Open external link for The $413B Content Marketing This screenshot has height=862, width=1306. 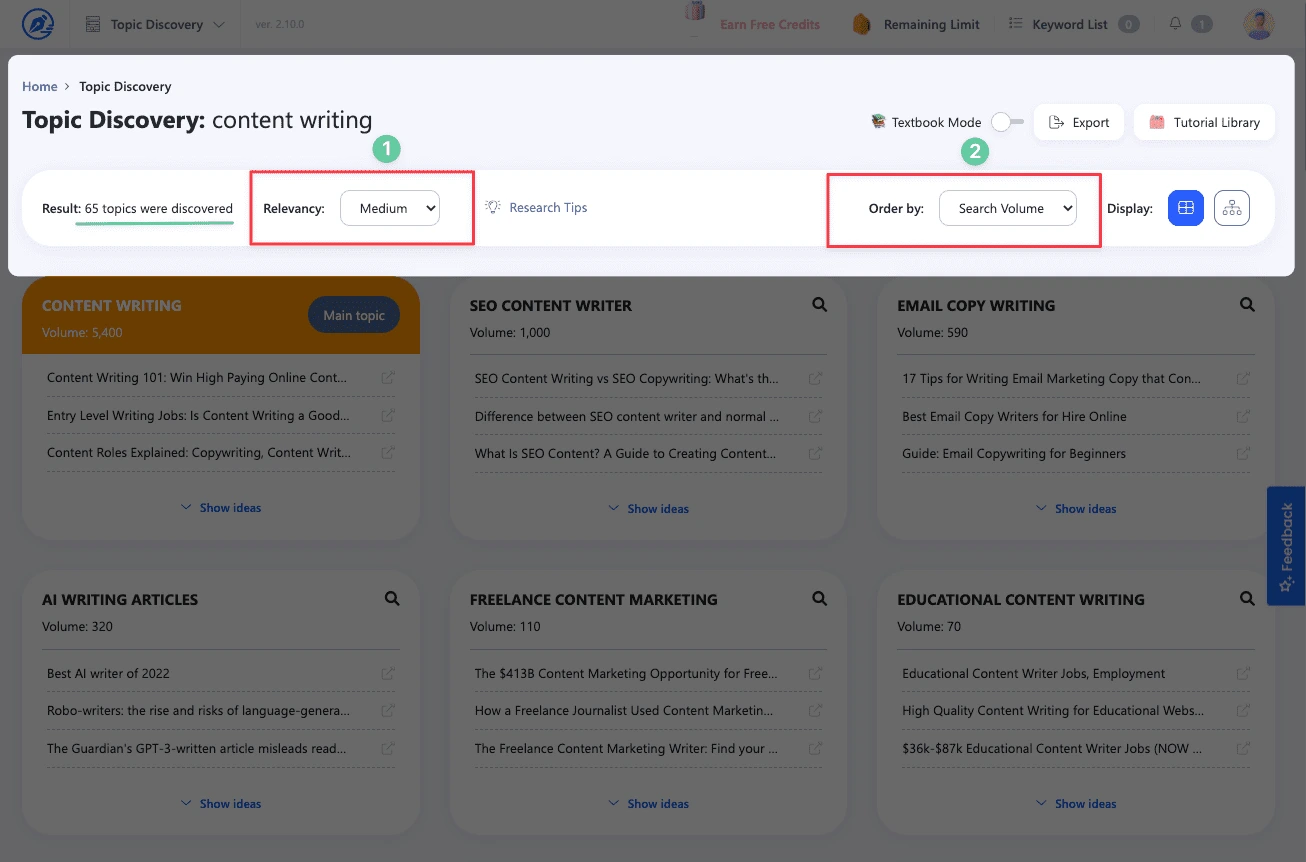point(816,673)
